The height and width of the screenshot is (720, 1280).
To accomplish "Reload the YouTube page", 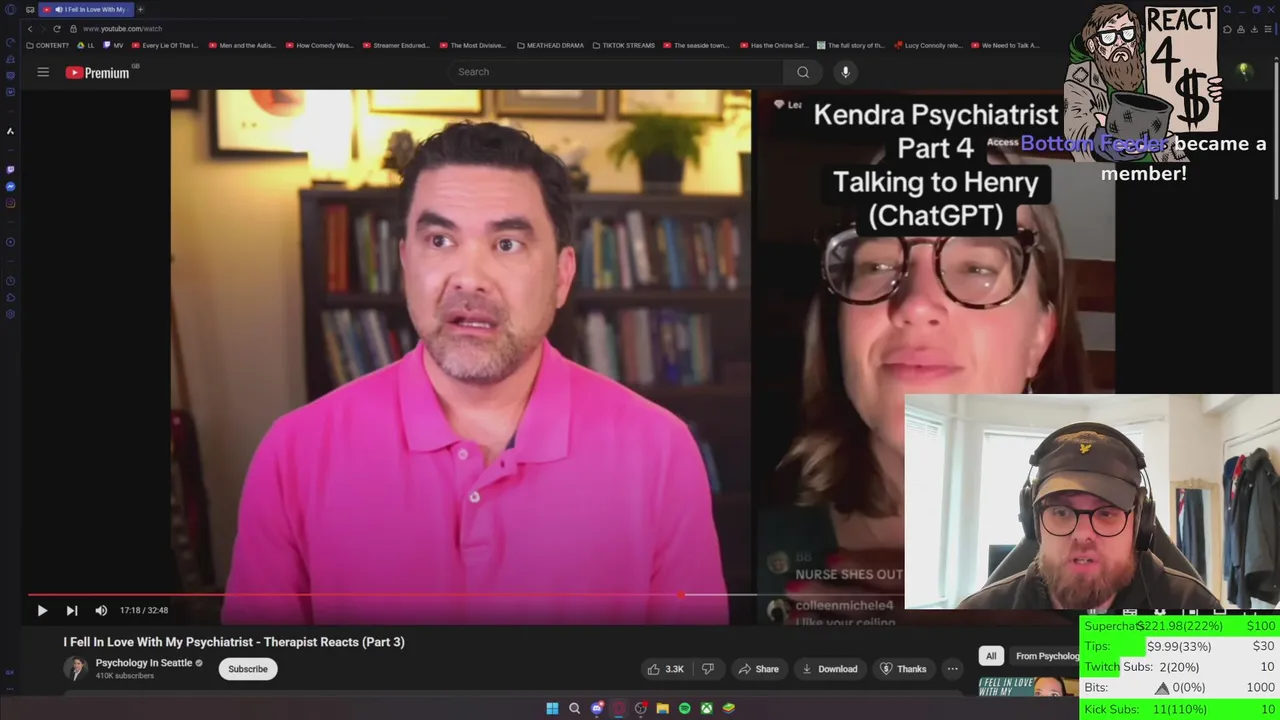I will pos(56,29).
